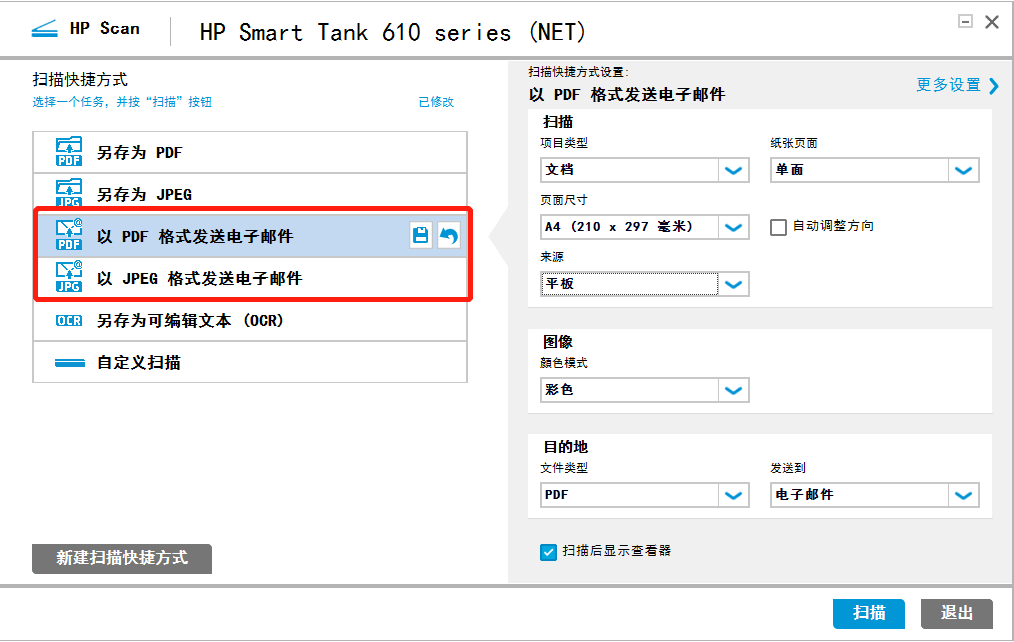Select the 另存为 PDF folder icon
The image size is (1014, 642).
click(x=69, y=152)
